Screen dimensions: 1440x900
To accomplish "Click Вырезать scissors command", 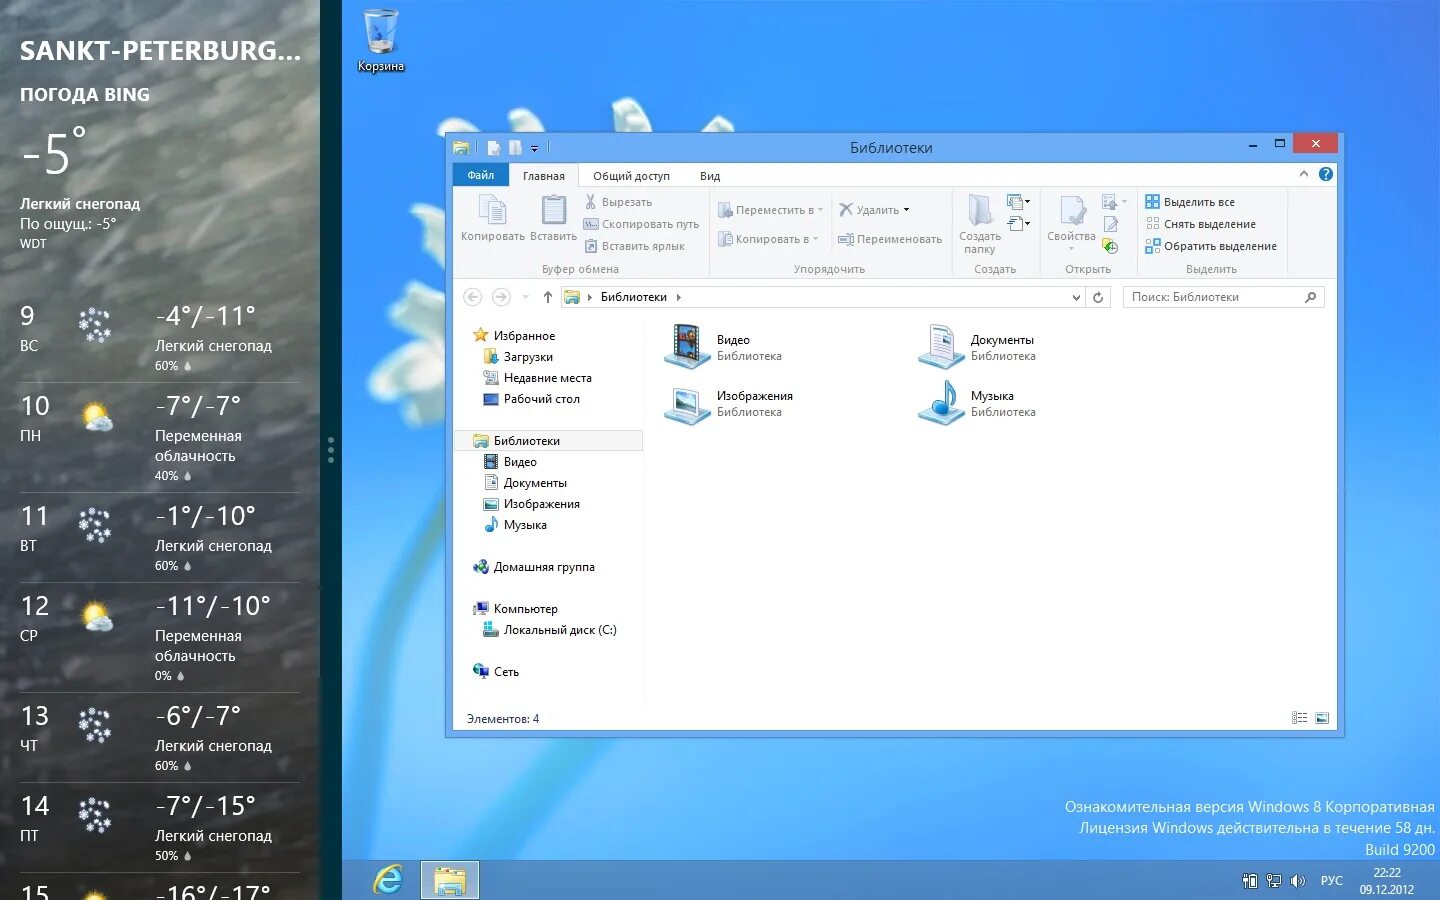I will point(618,202).
